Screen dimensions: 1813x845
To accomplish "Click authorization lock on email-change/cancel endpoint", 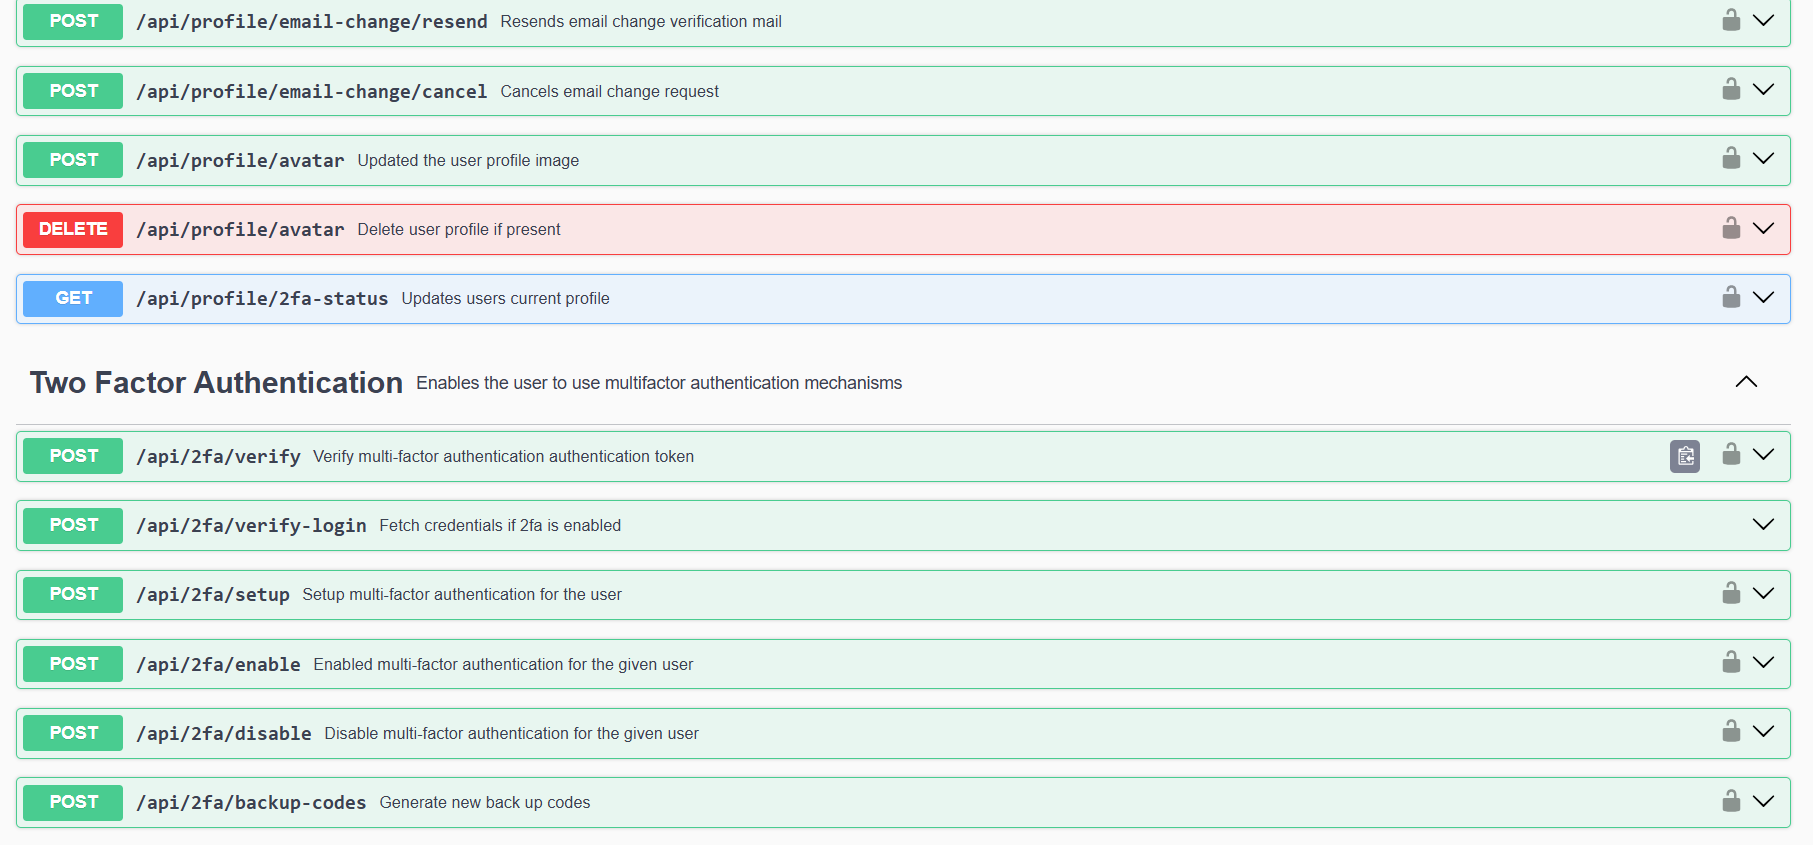I will coord(1731,89).
